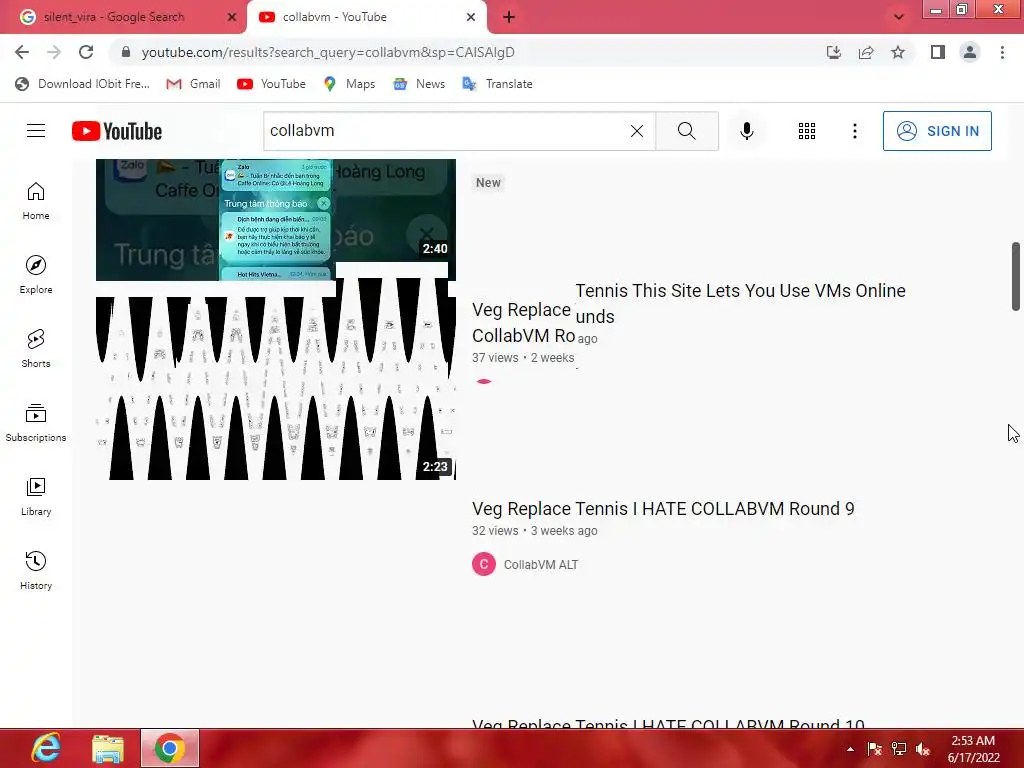Viewport: 1024px width, 768px height.
Task: Open a new tab
Action: pyautogui.click(x=509, y=17)
